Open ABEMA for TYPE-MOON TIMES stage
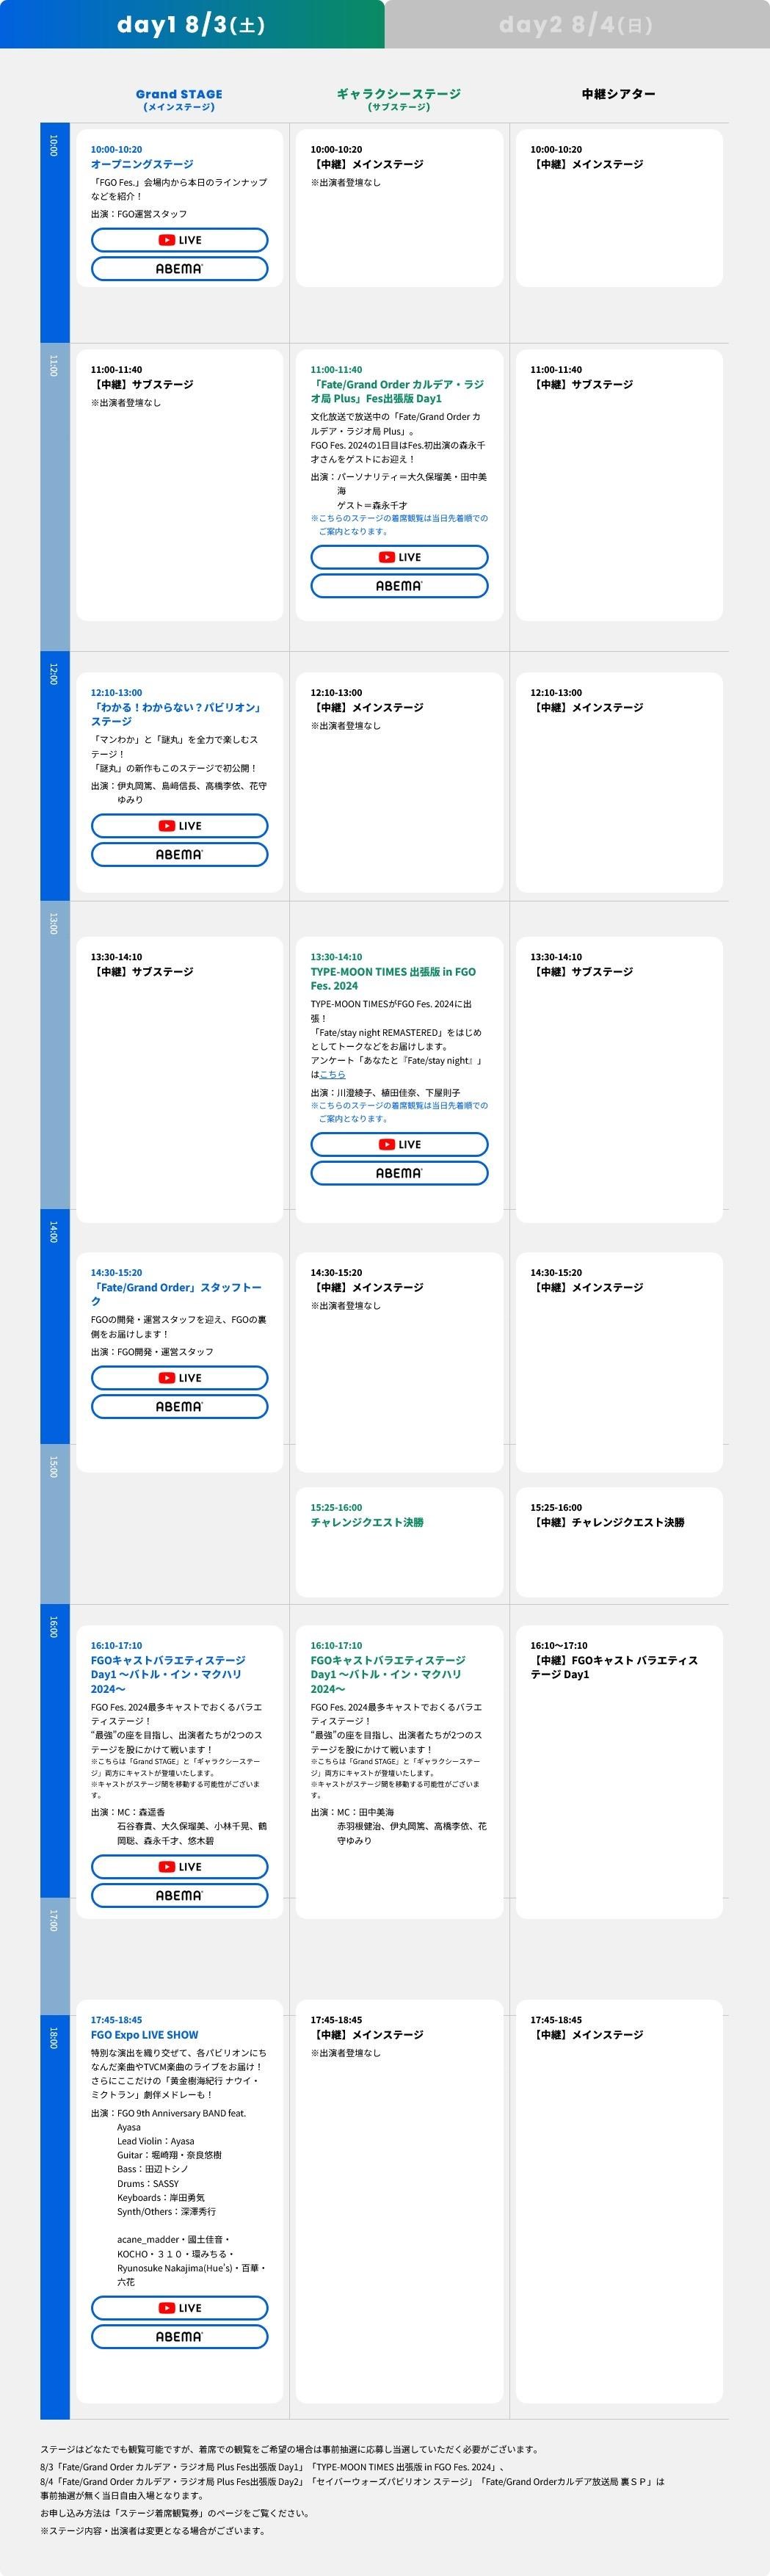 pyautogui.click(x=399, y=1173)
